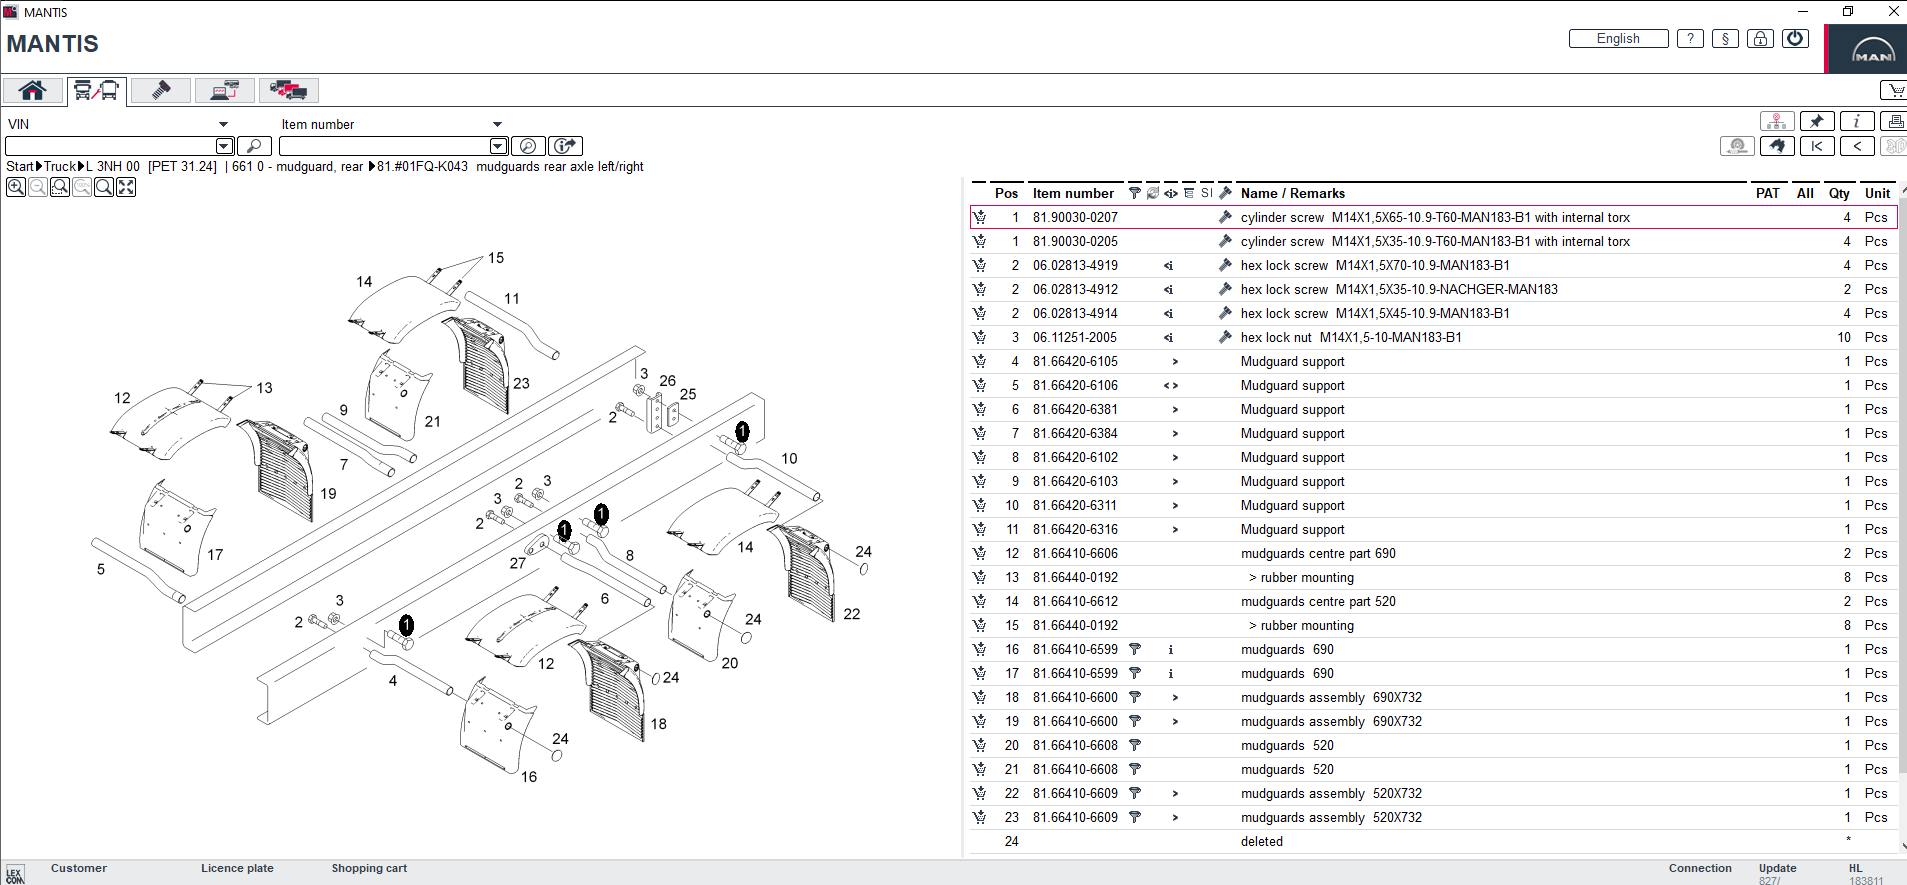This screenshot has height=885, width=1907.
Task: Open the red truck fleet tab
Action: pyautogui.click(x=288, y=91)
